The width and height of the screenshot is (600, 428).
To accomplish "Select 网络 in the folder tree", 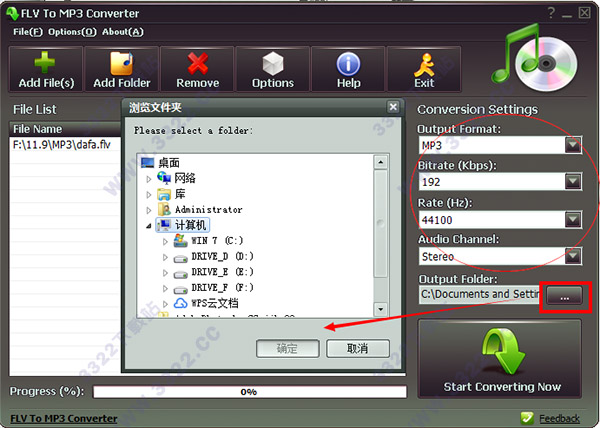I will tap(185, 178).
